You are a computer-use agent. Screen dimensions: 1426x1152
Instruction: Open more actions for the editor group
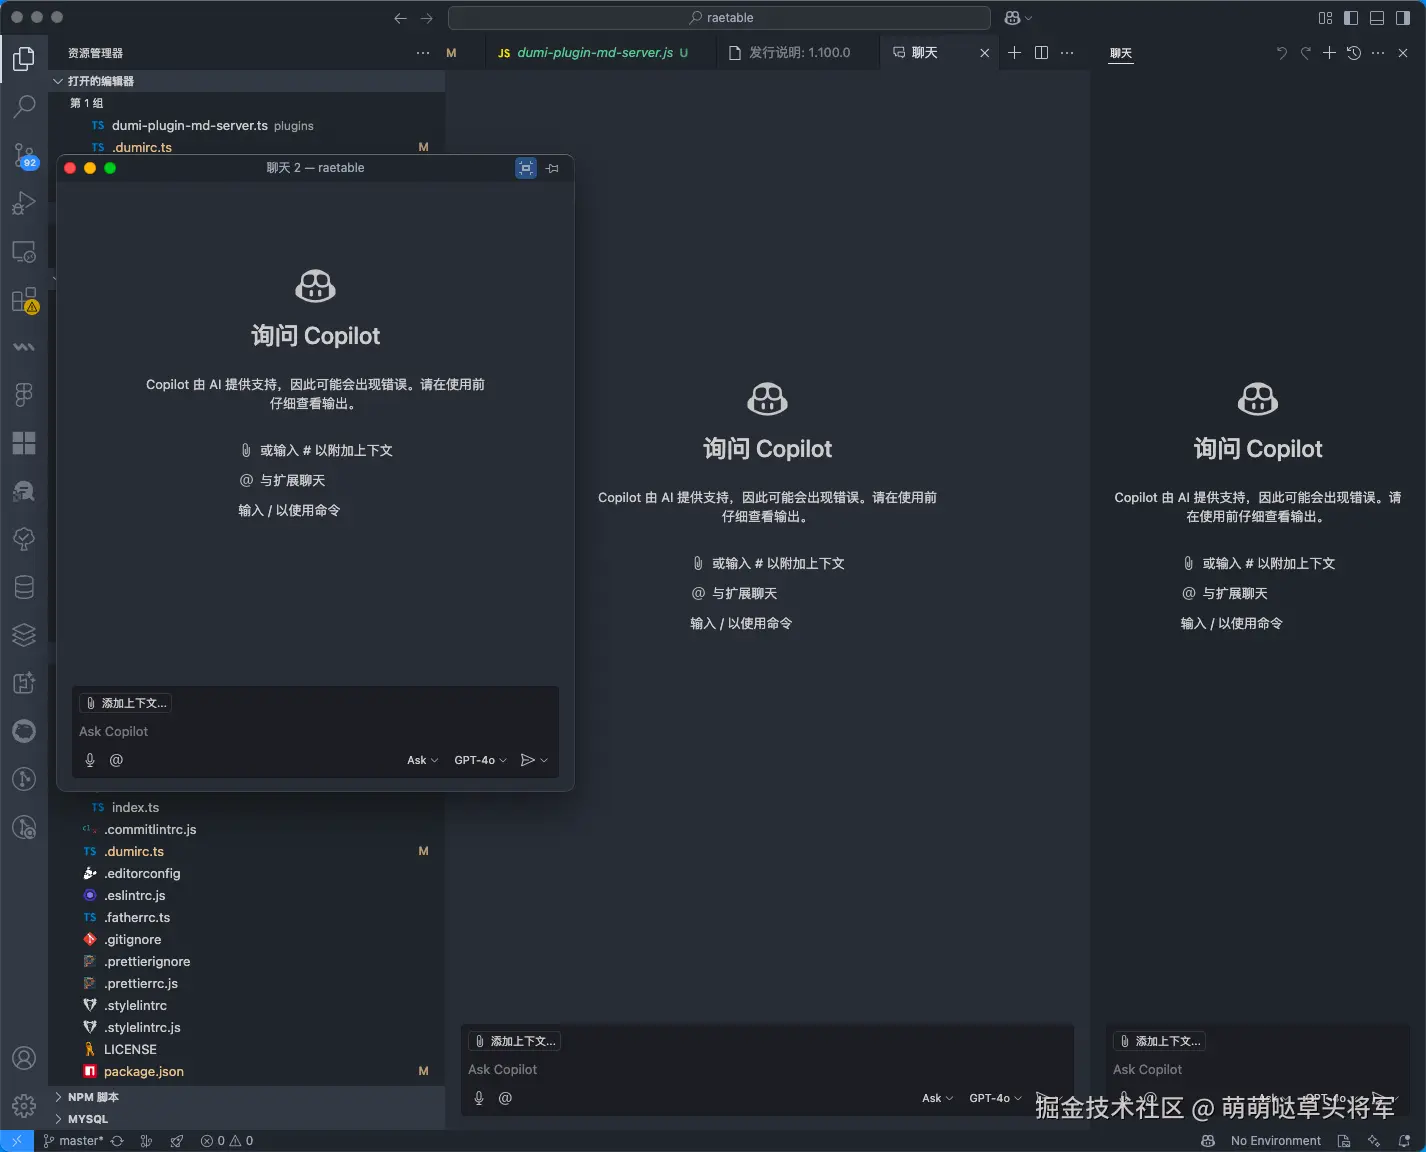pos(1067,53)
